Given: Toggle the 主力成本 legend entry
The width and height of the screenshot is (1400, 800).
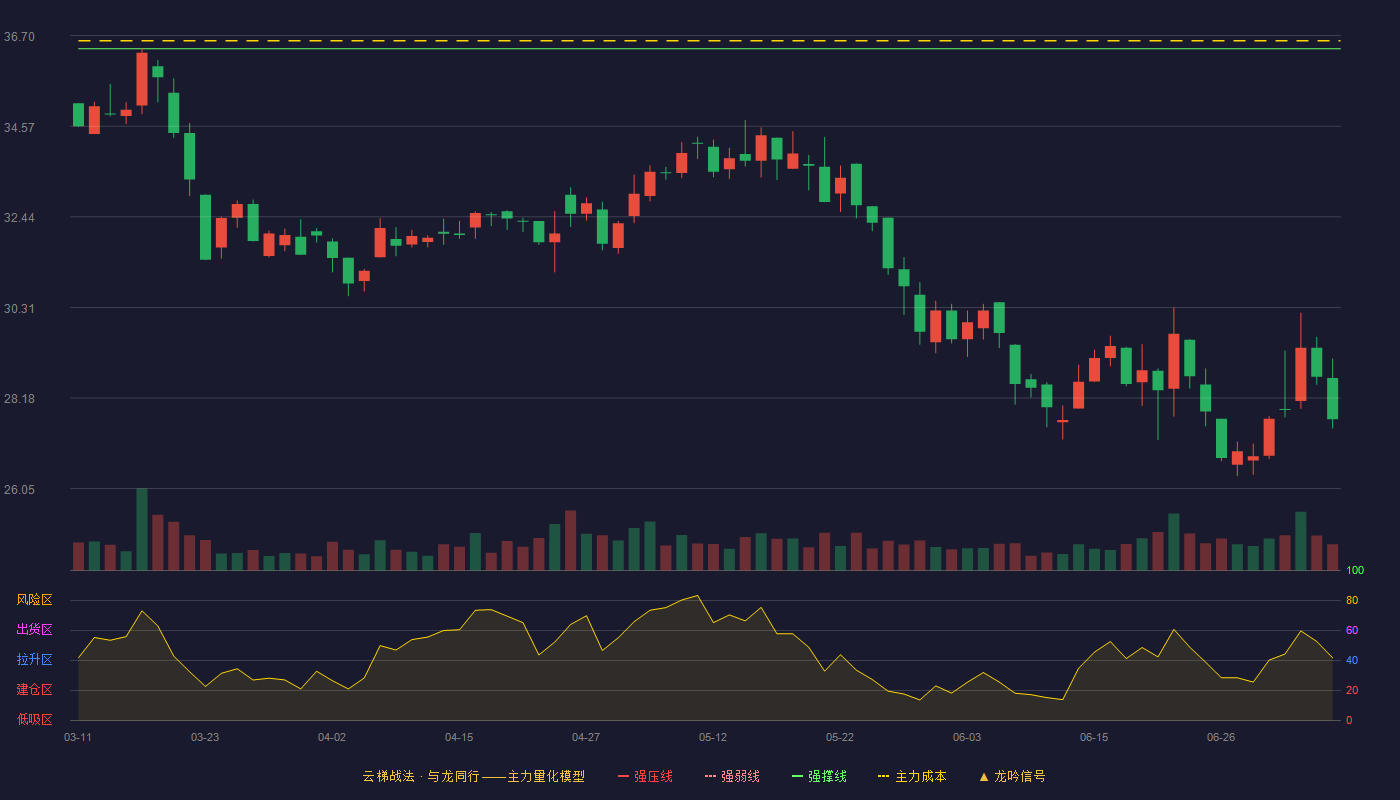Looking at the screenshot, I should (x=912, y=776).
